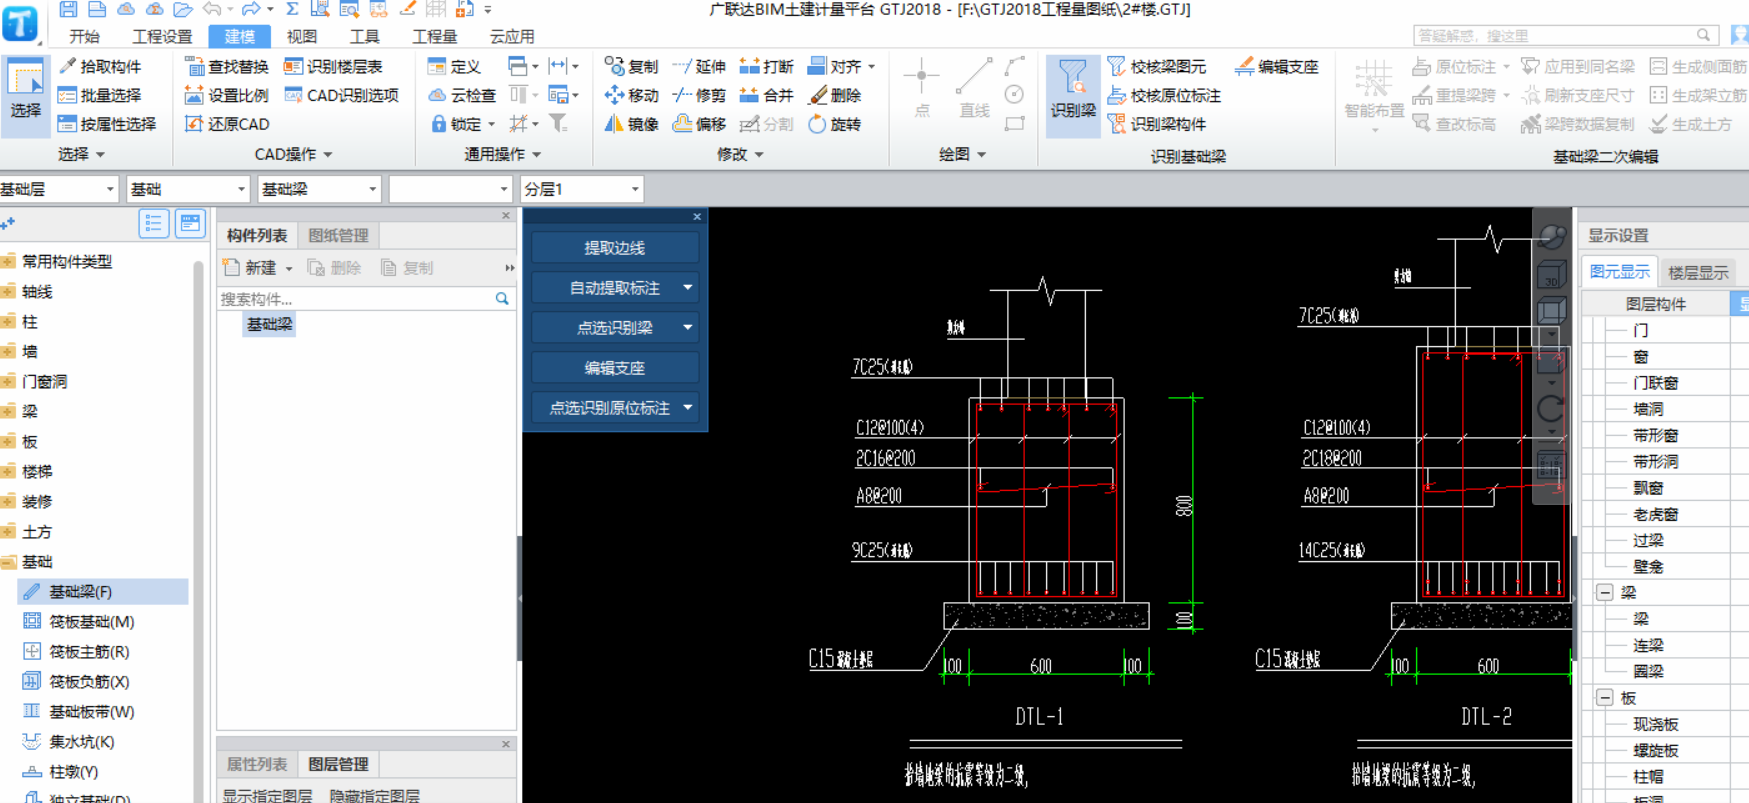Select 筏板基础(M) in the navigation tree
The image size is (1749, 803).
tap(92, 622)
